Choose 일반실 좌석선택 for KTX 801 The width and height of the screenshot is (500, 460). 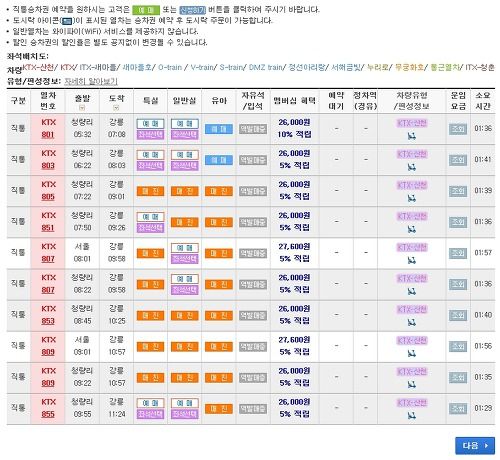[185, 134]
